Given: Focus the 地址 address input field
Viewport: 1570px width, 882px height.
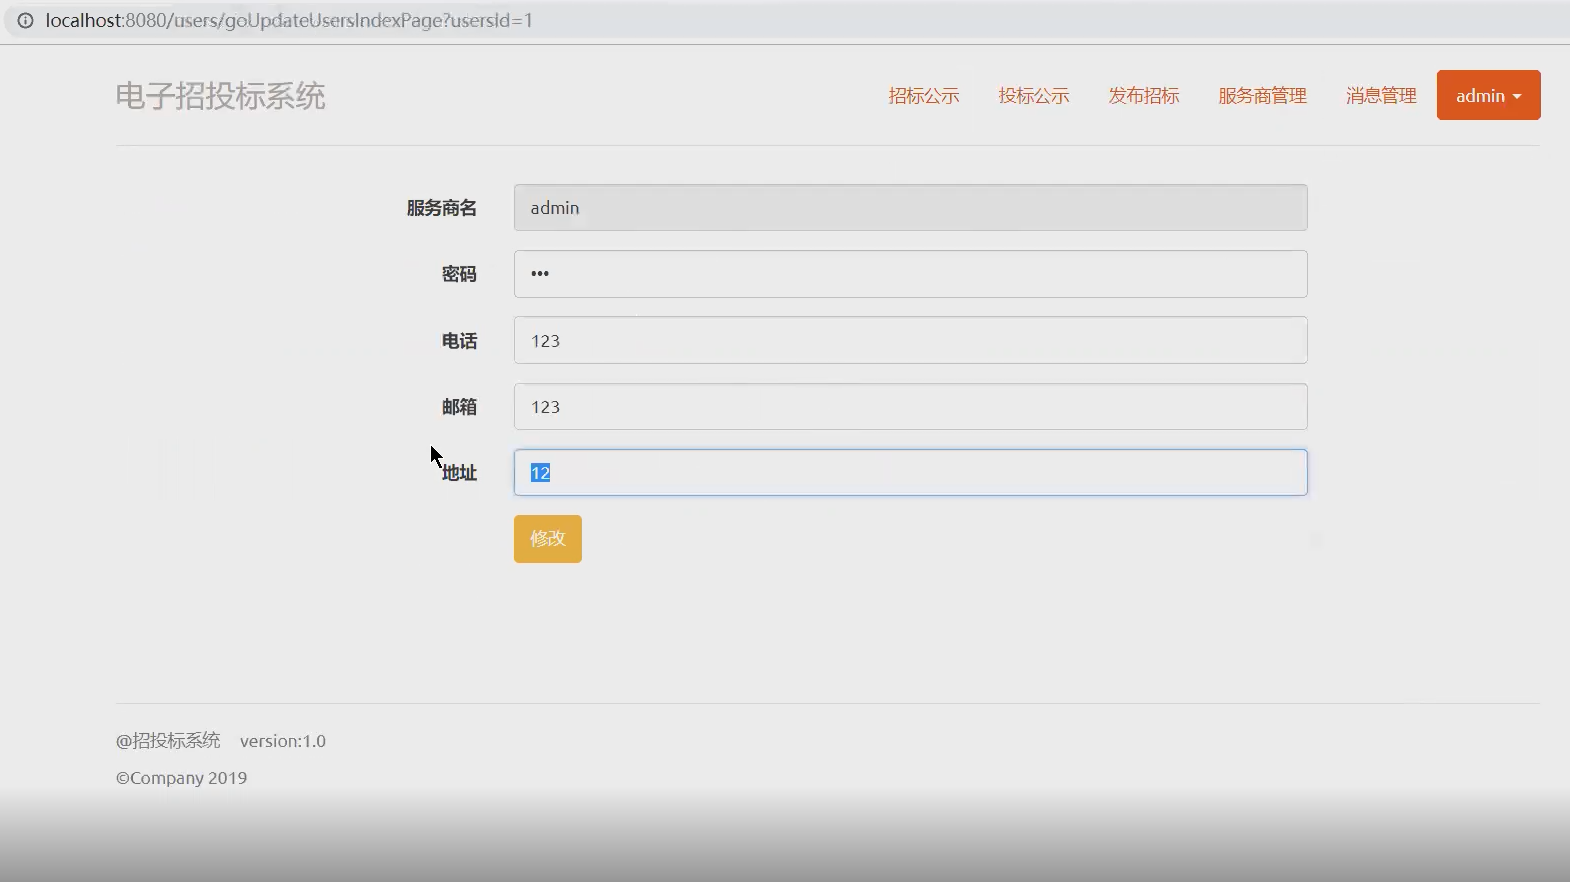Looking at the screenshot, I should tap(910, 472).
